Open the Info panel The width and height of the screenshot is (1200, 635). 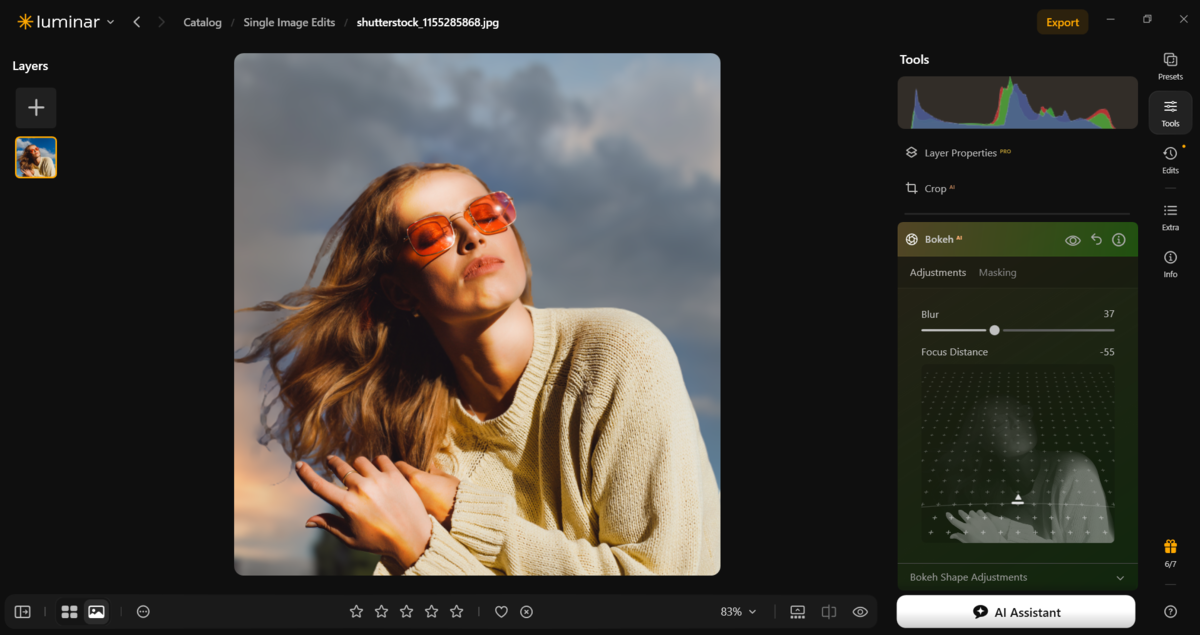(1170, 263)
